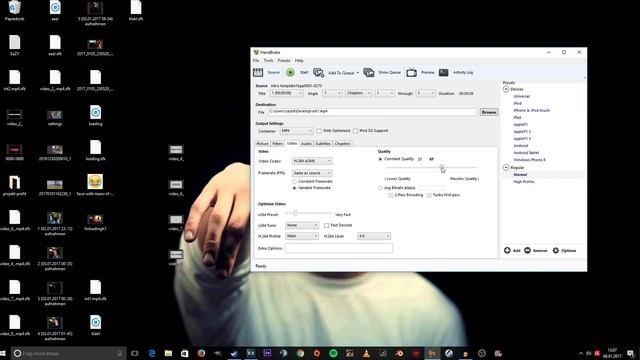Click the Remove preset minus icon
Image resolution: width=640 pixels, height=360 pixels.
[x=527, y=250]
